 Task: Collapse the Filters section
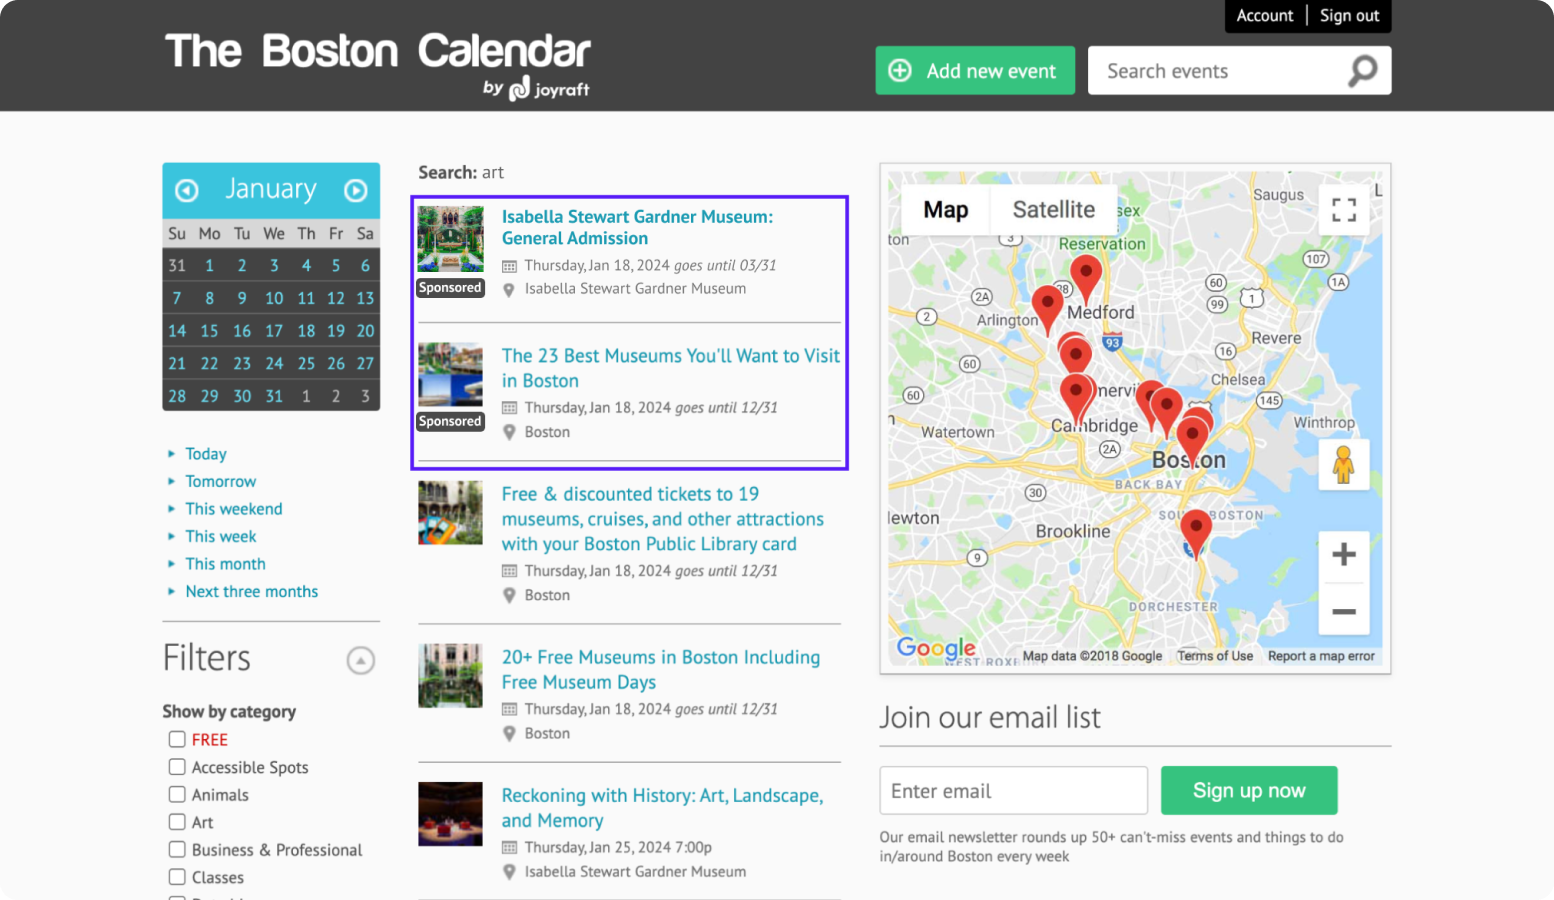click(360, 660)
